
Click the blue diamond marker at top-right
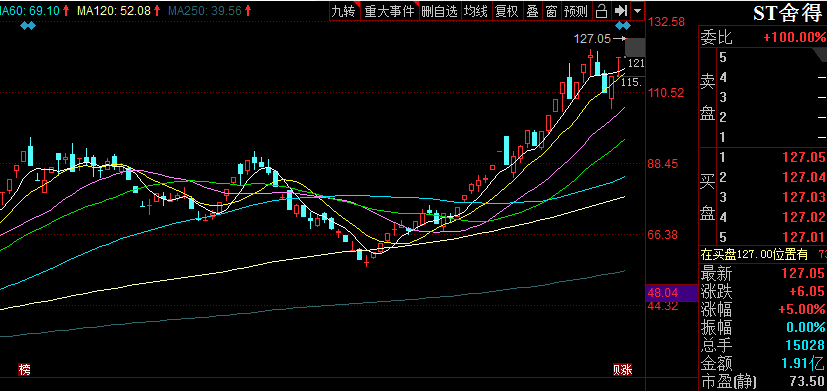[623, 25]
